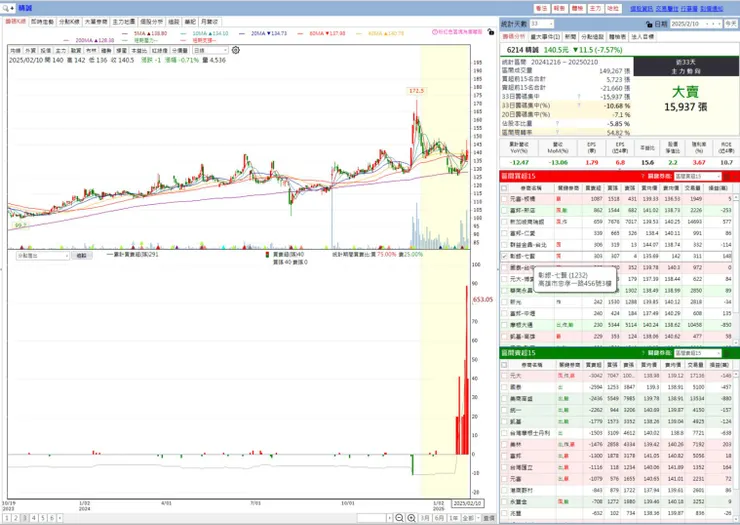Toggle select-all checkbox in 區間買超15 header
This screenshot has width=740, height=525.
504,188
